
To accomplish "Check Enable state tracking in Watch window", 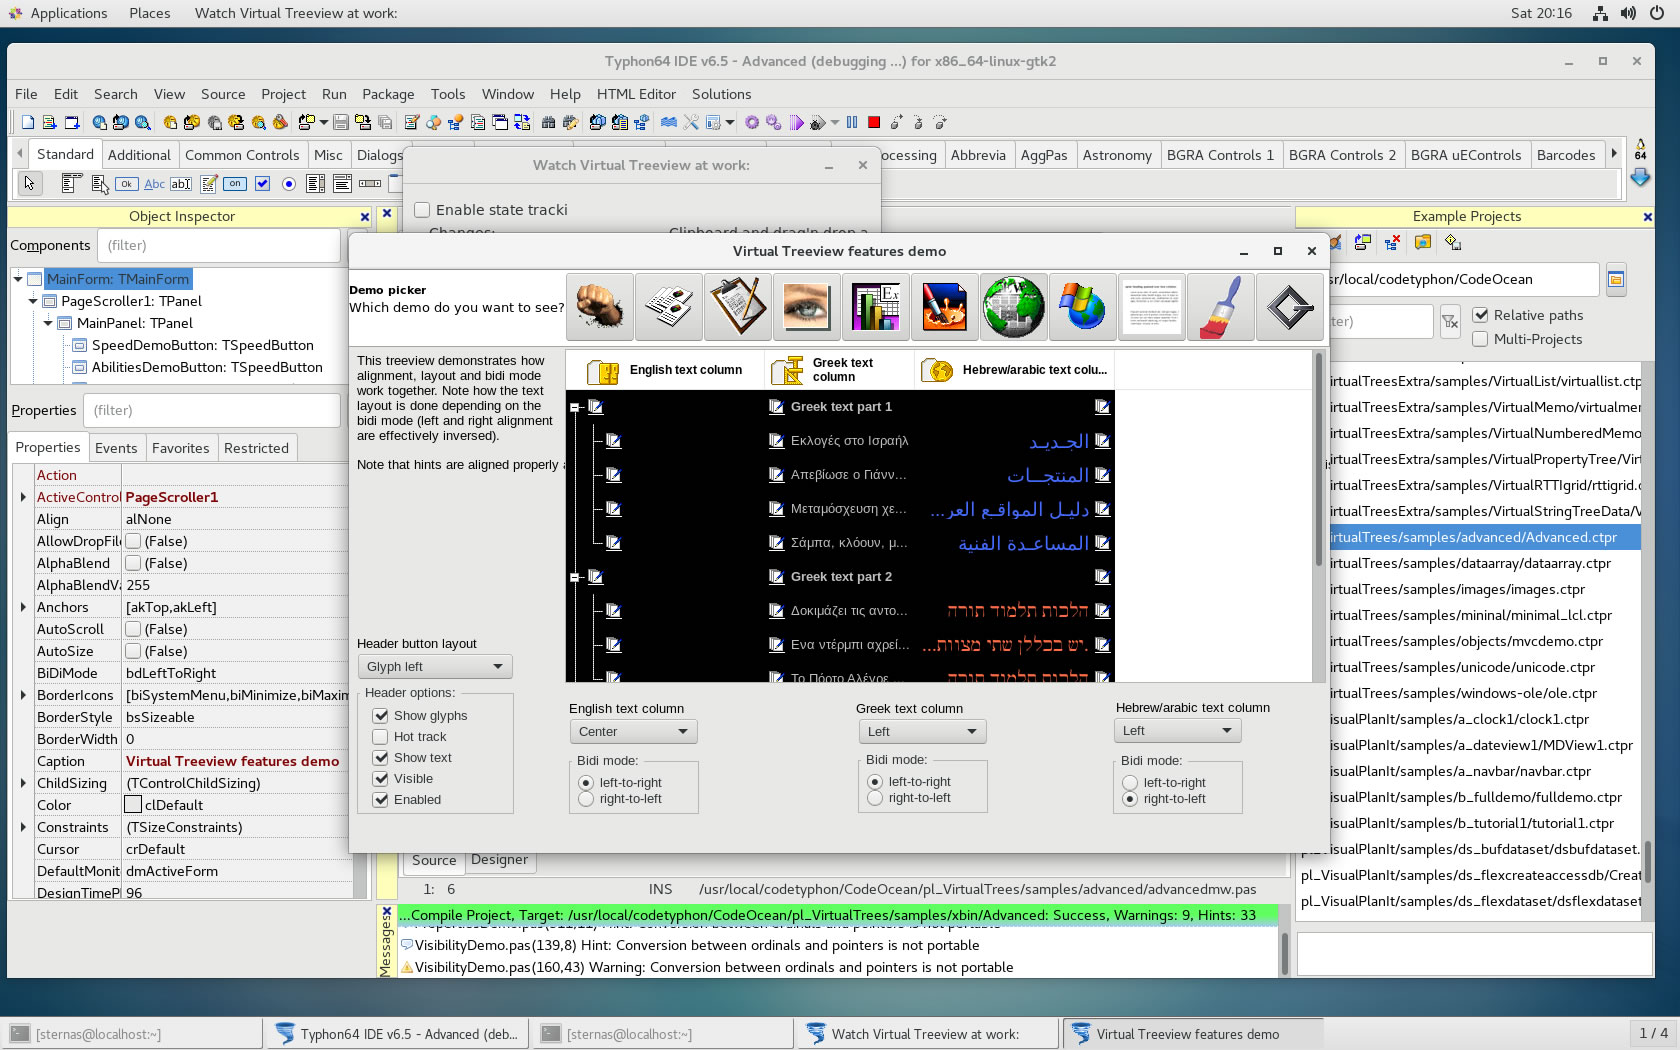I will click(422, 210).
